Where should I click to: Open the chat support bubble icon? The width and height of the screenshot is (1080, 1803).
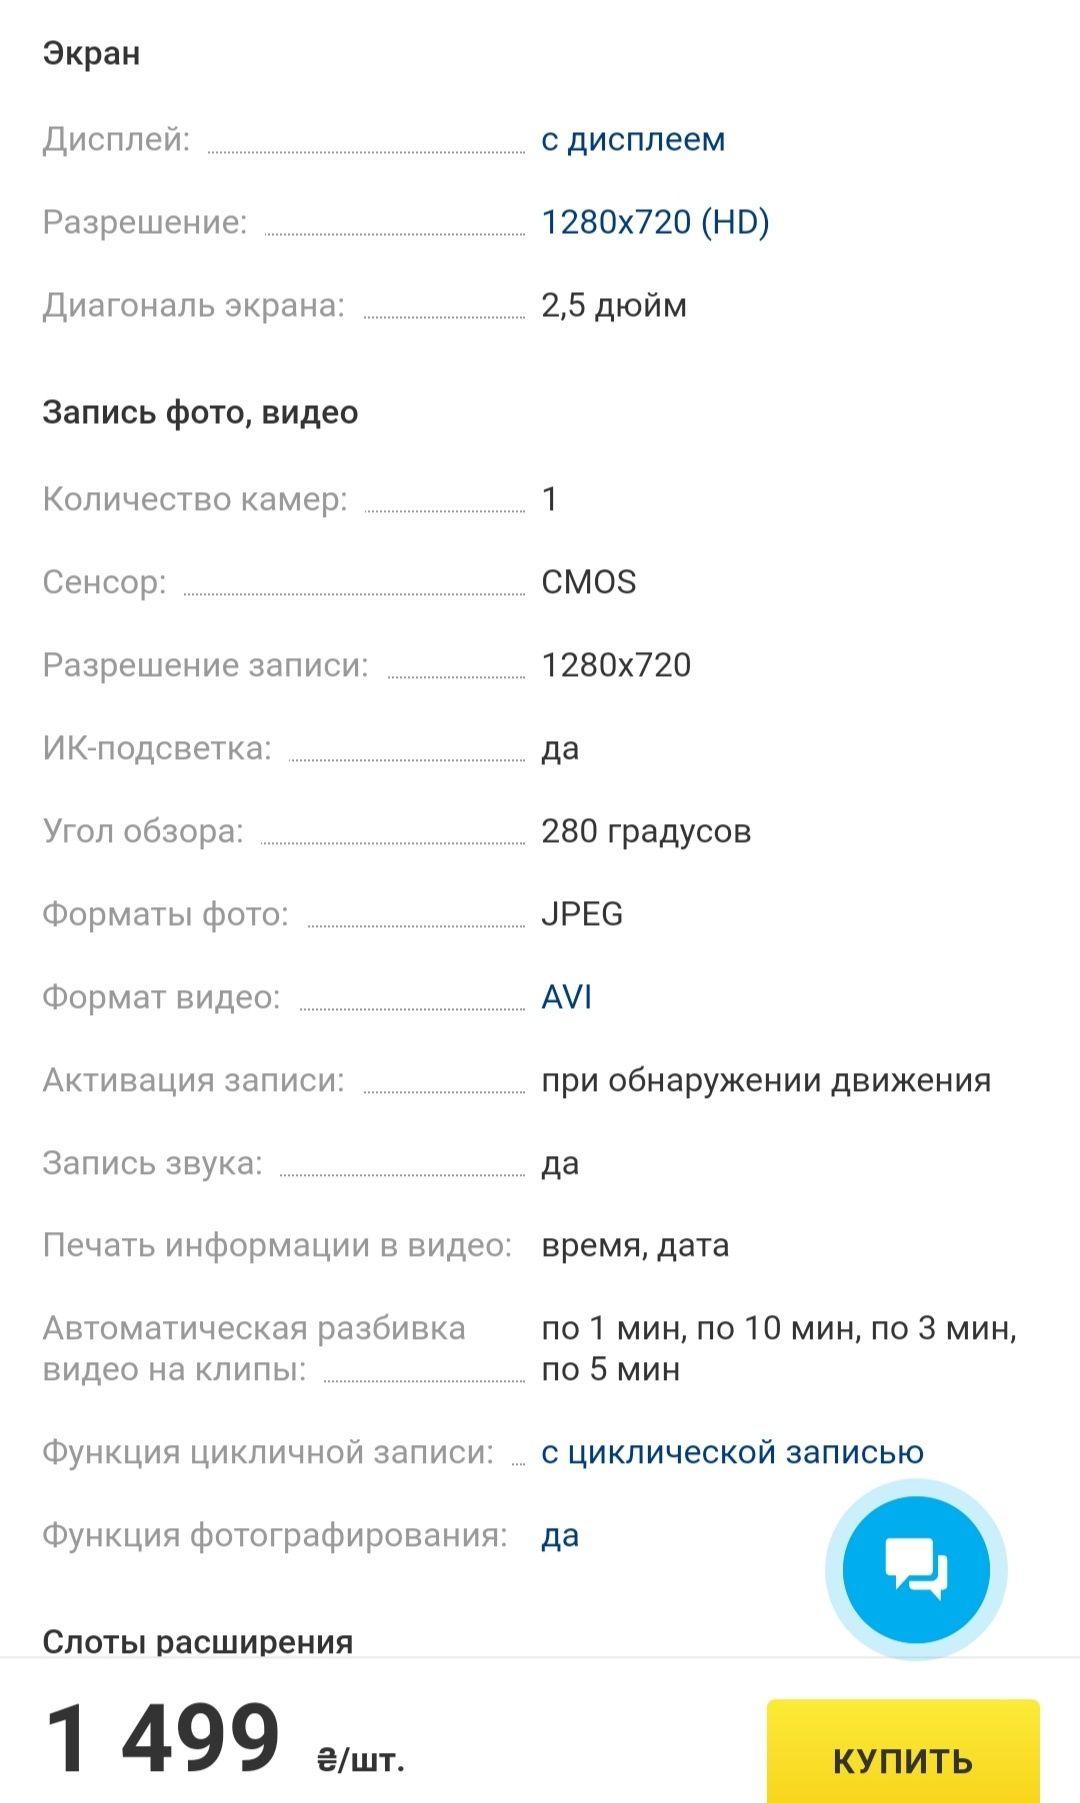[916, 1569]
